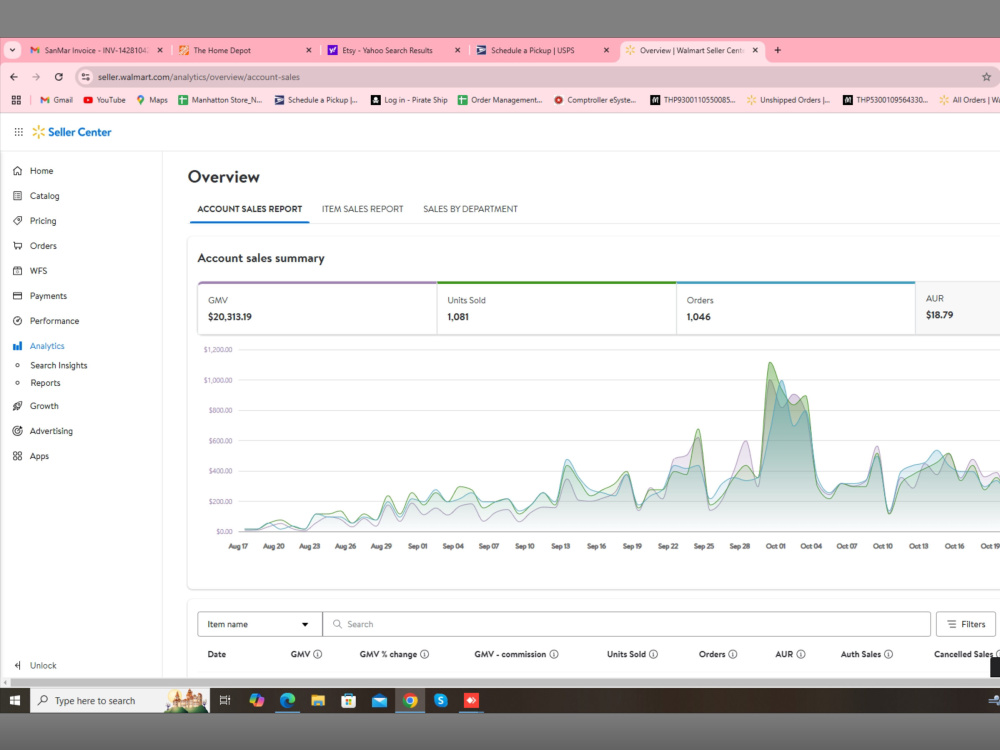Click info icon next to Auth Sales
Viewport: 1000px width, 750px height.
(x=888, y=654)
